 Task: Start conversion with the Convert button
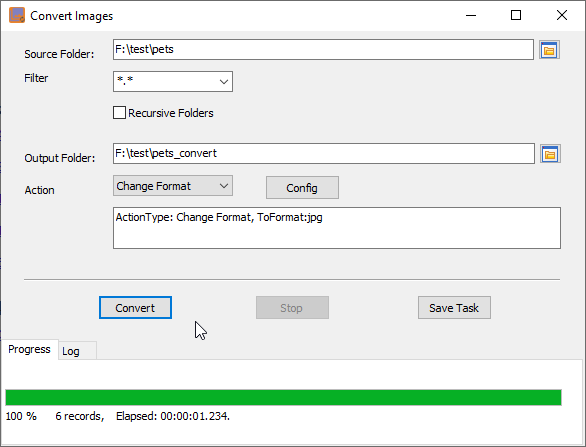coord(135,308)
